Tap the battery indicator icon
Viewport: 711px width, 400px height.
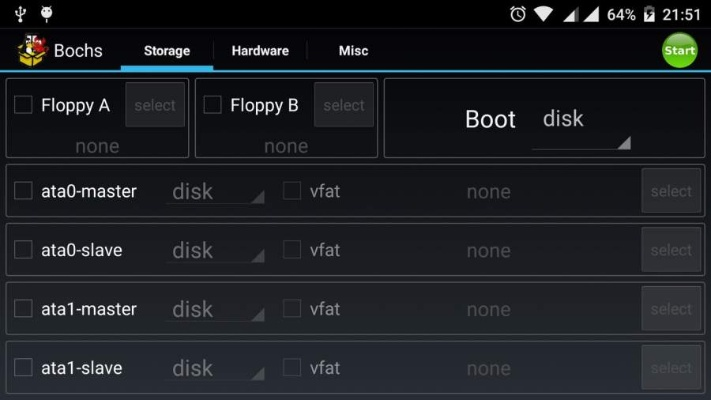pyautogui.click(x=650, y=14)
